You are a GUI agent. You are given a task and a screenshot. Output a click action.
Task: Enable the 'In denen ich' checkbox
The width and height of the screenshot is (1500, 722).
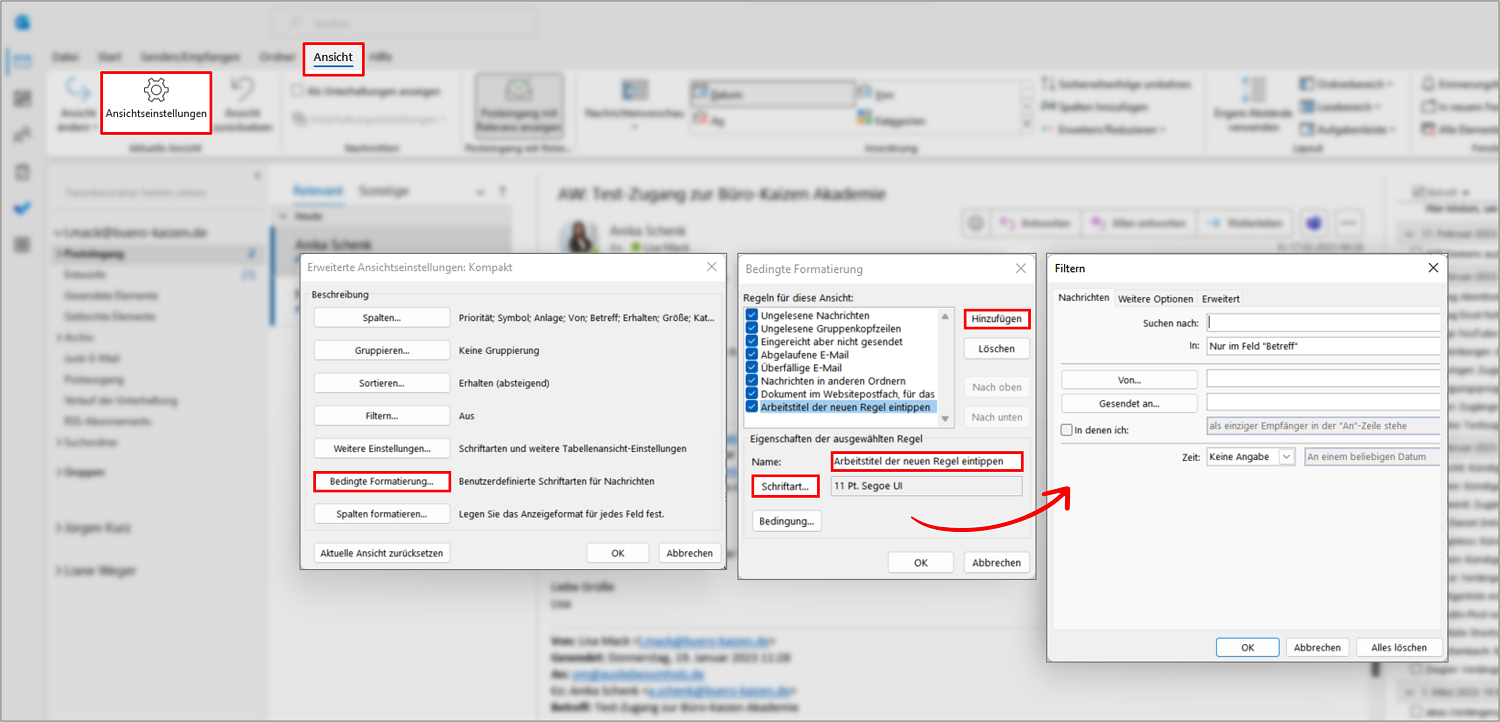tap(1066, 430)
